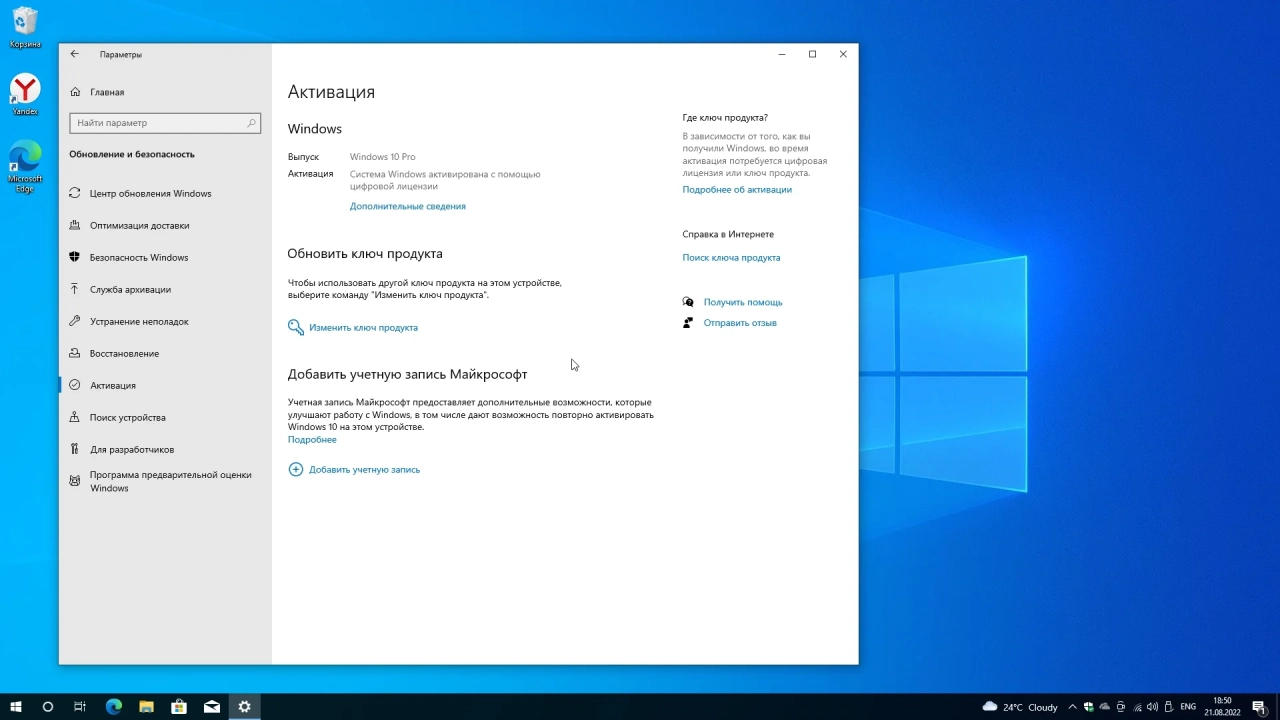Open File Explorer from the taskbar
This screenshot has height=720, width=1280.
(146, 707)
